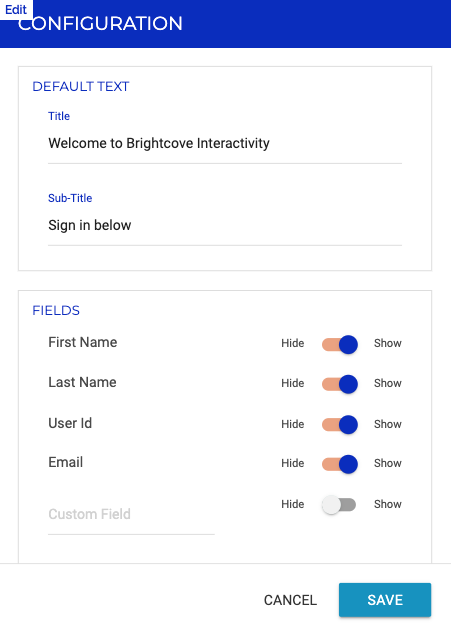Click the FIELDS section heading
Viewport: 451px width, 640px height.
pos(56,311)
